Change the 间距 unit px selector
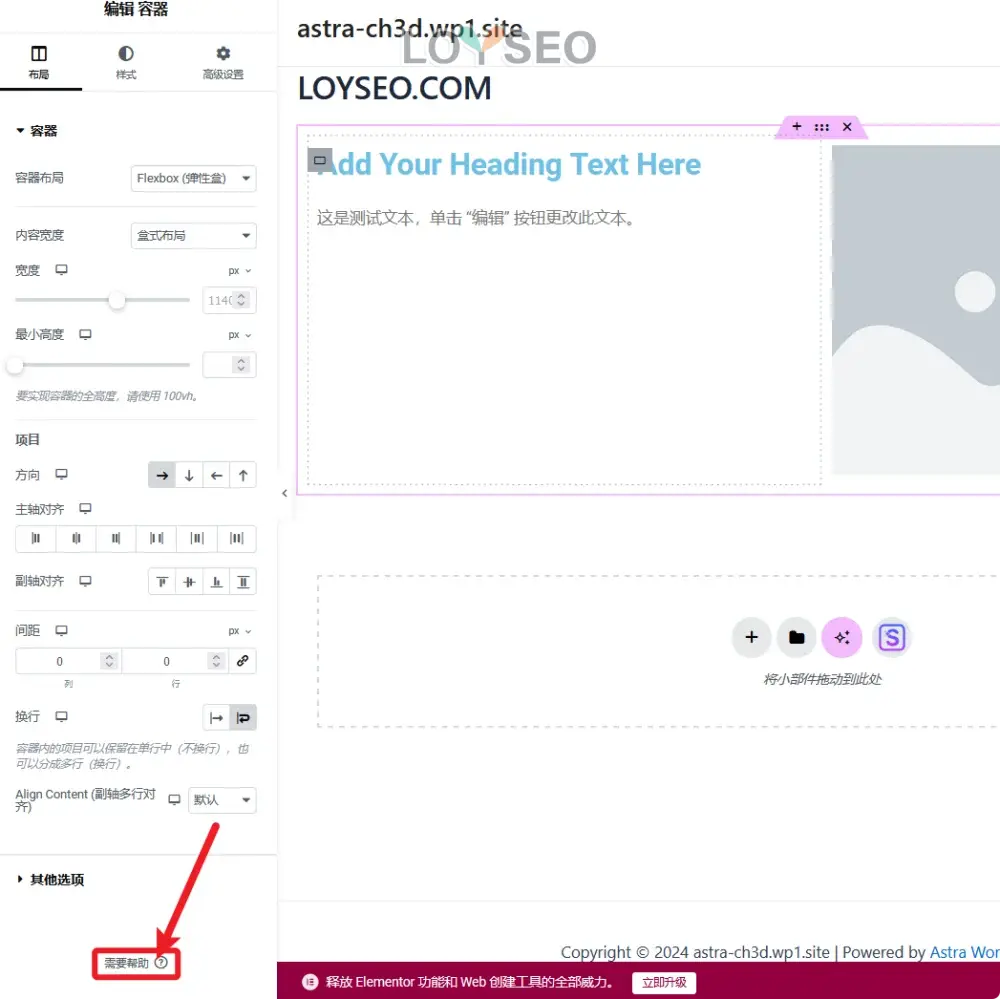This screenshot has height=999, width=1000. (240, 631)
